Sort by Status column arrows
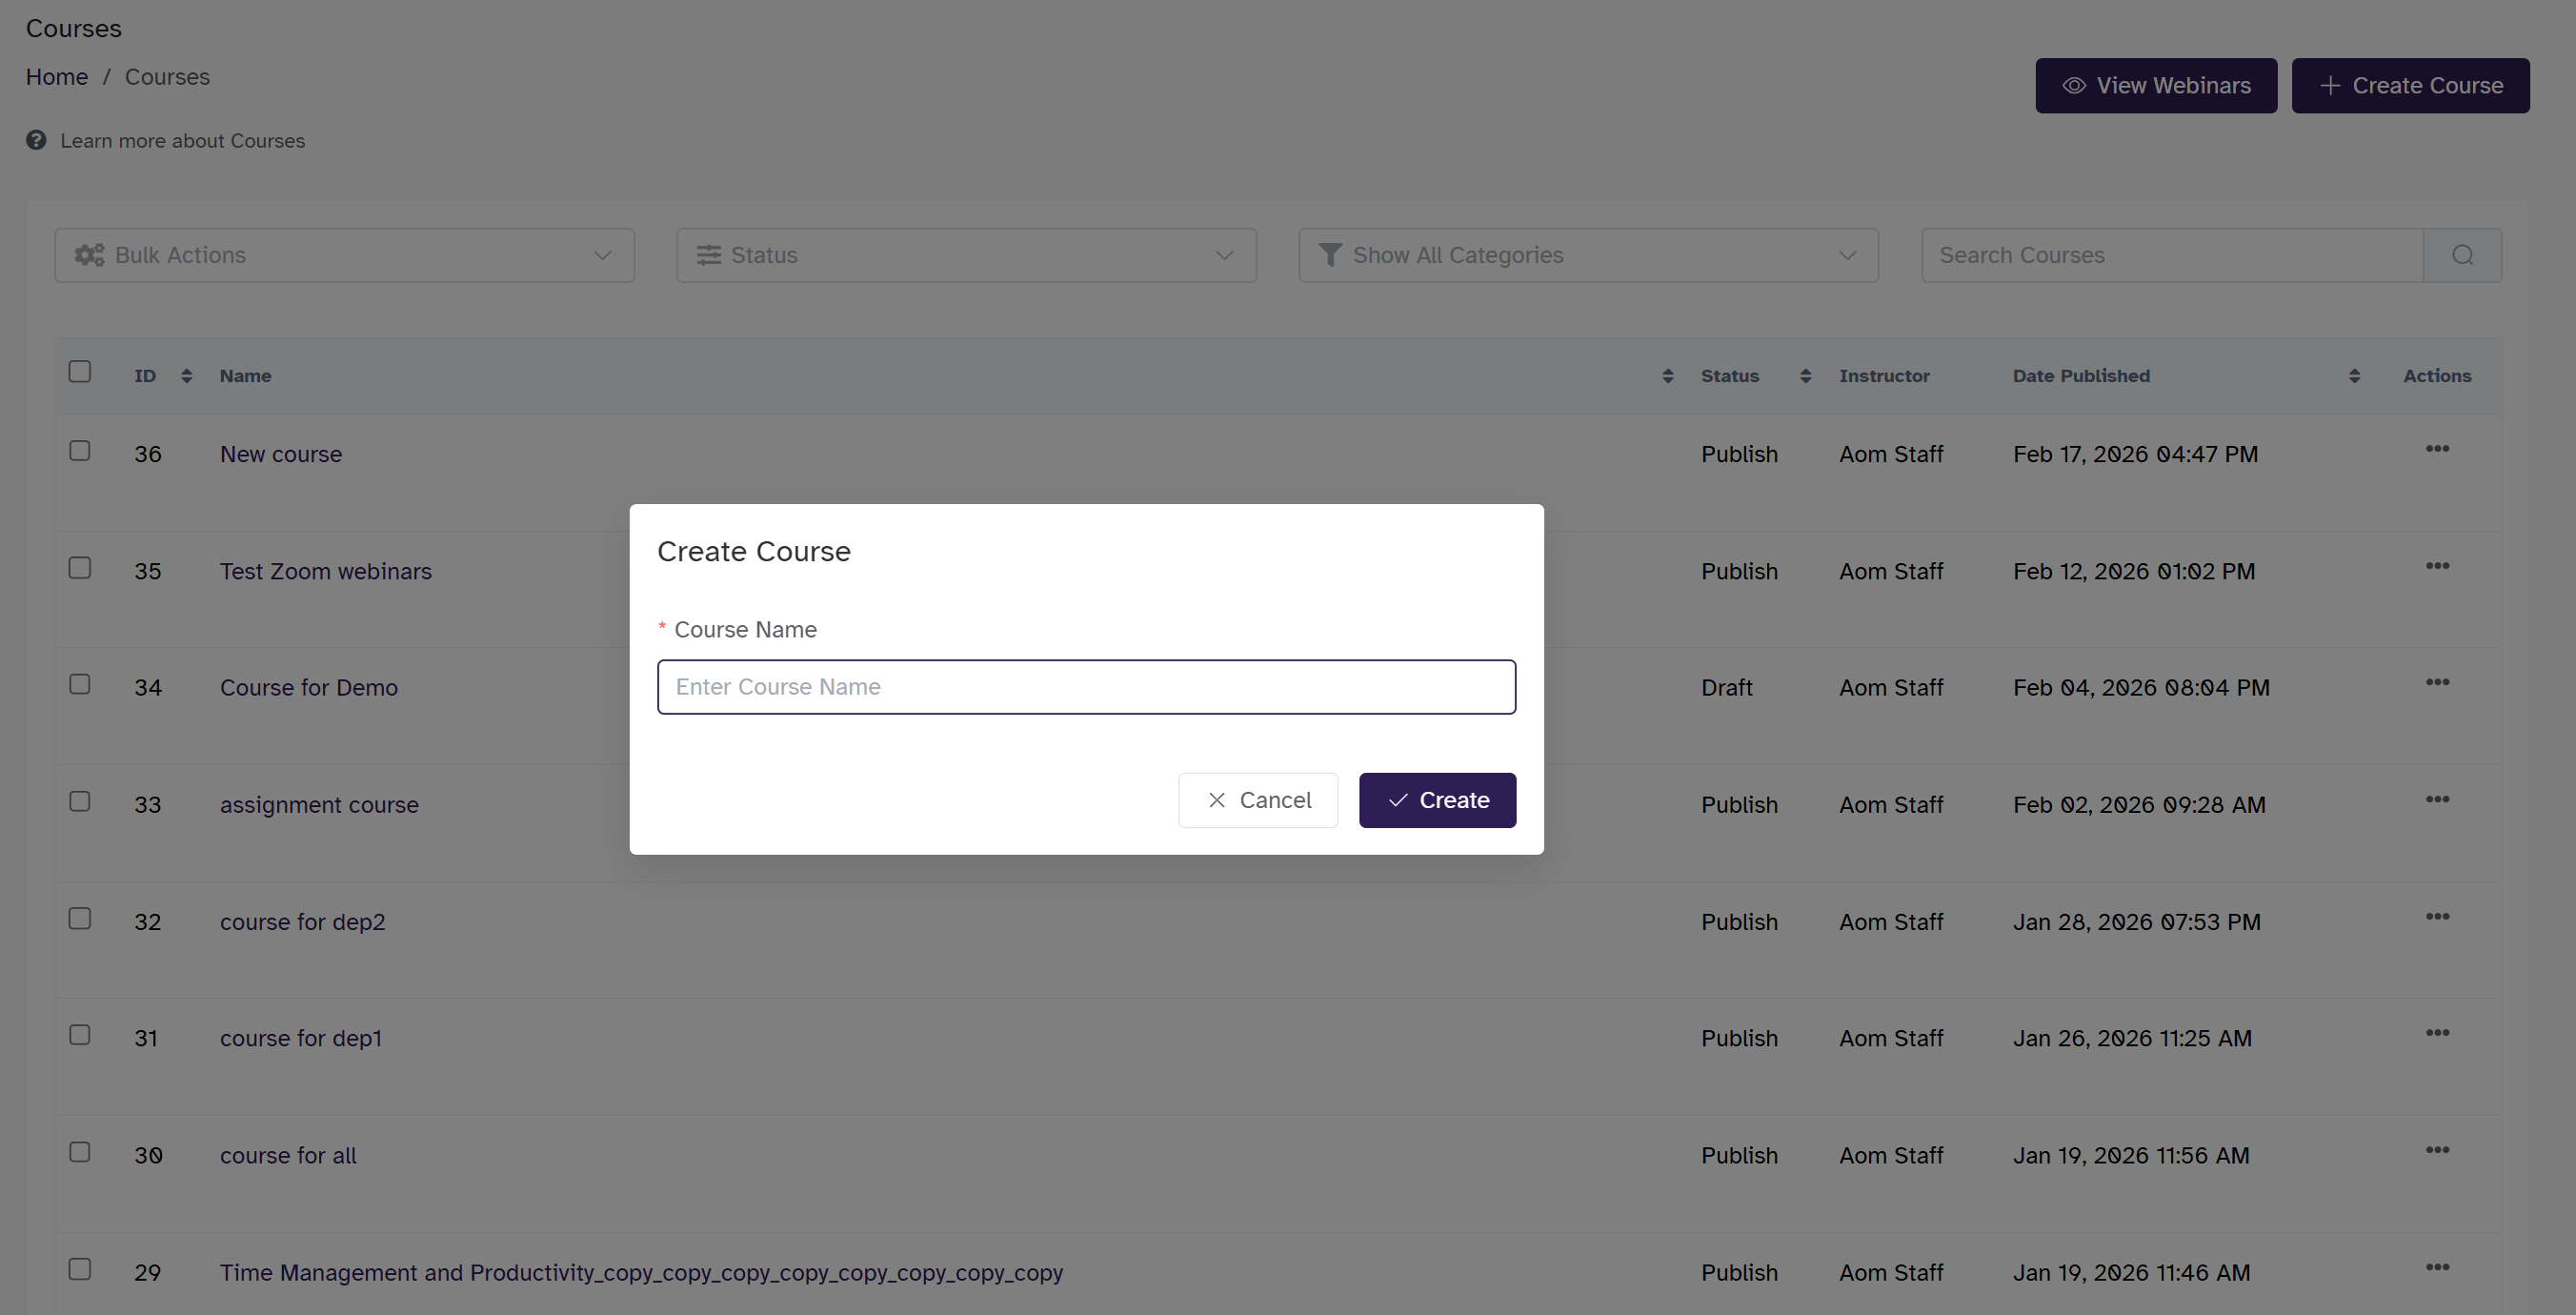 (x=1805, y=376)
